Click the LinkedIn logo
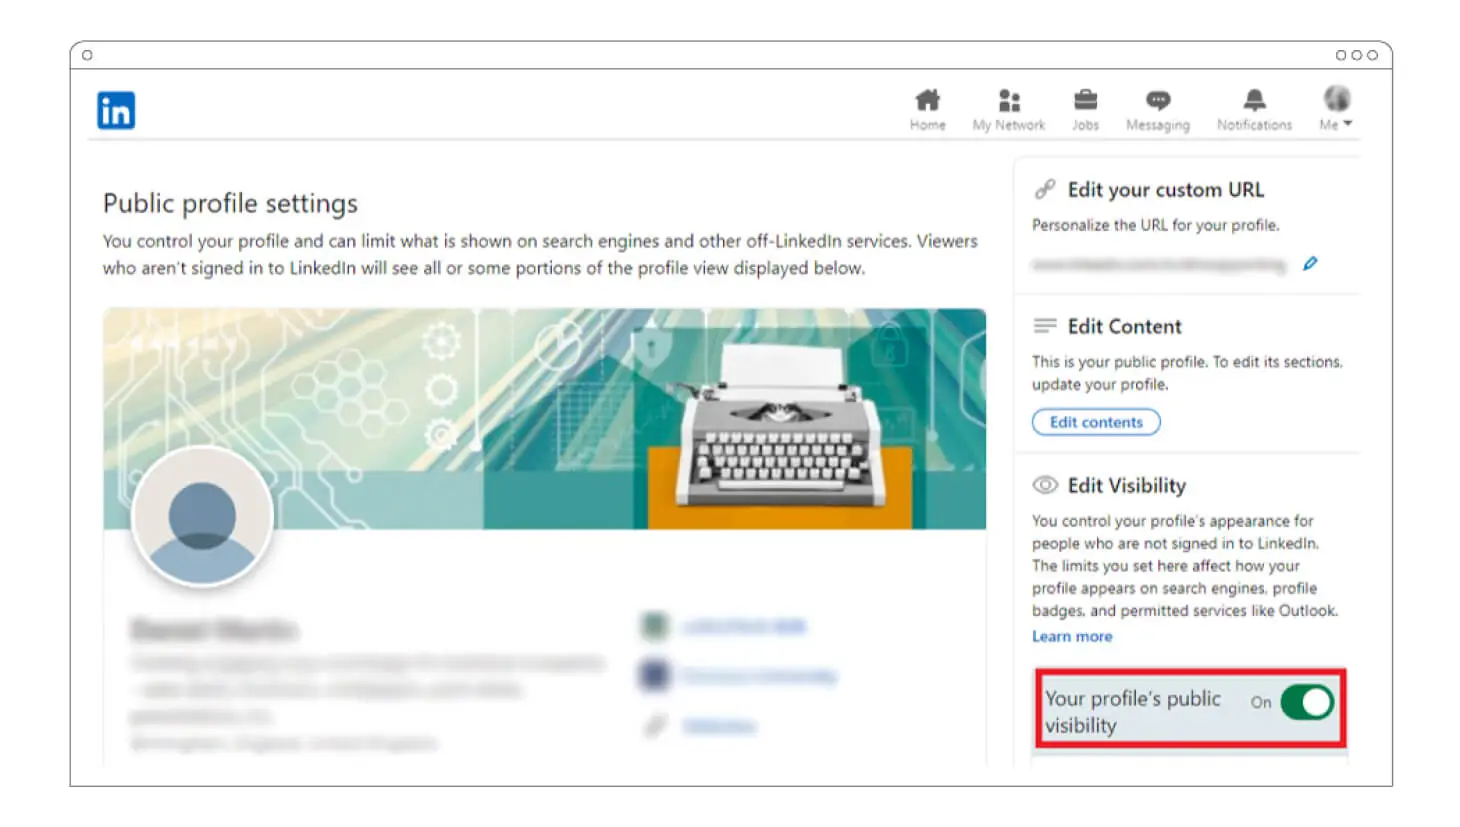 pos(116,110)
